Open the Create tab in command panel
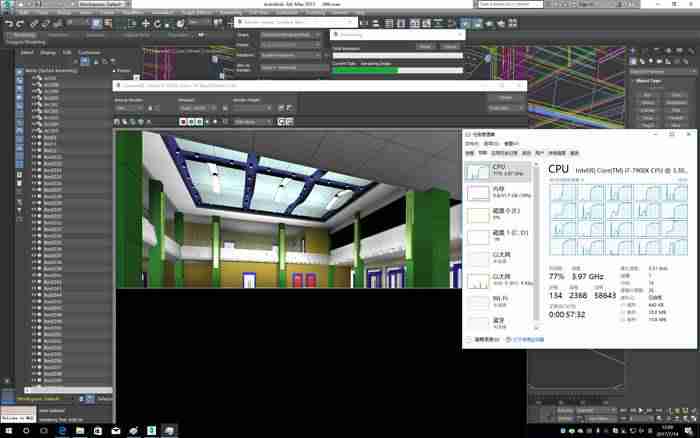This screenshot has width=700, height=438. click(x=633, y=50)
